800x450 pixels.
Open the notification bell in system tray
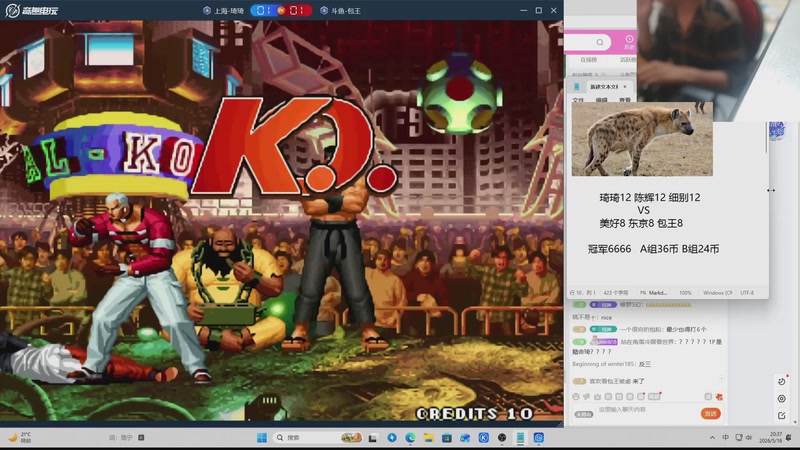click(789, 438)
